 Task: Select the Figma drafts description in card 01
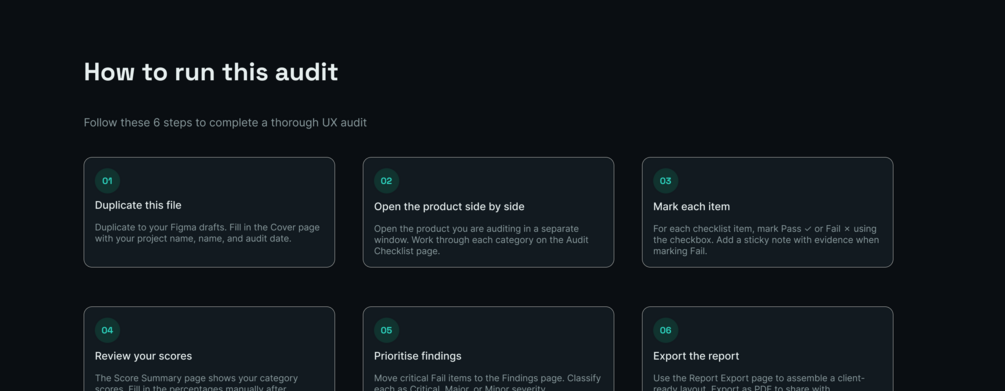point(207,233)
